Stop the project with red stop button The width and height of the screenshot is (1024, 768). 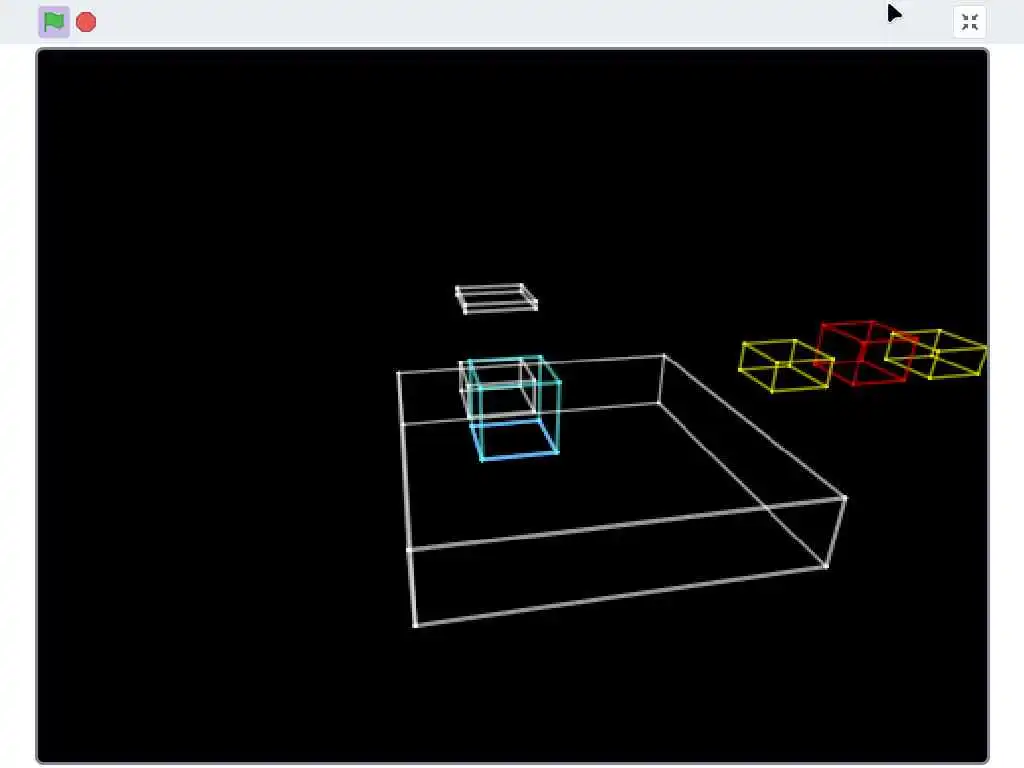(86, 22)
